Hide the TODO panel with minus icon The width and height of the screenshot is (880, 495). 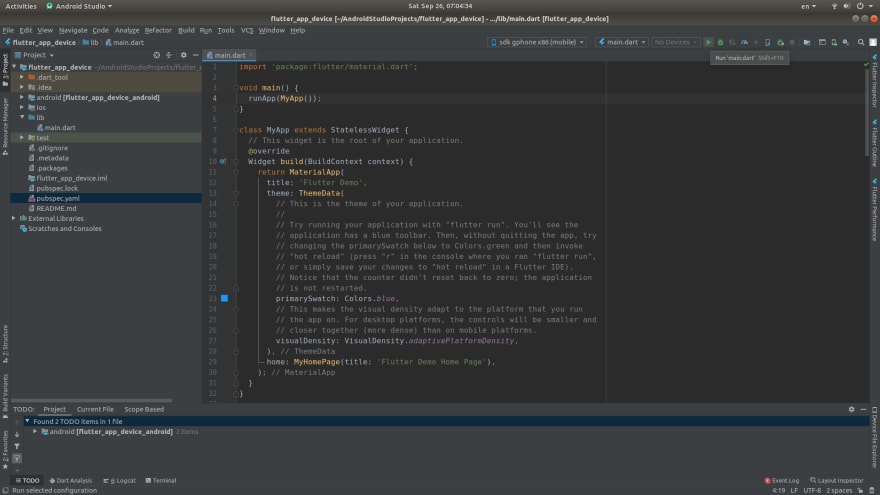click(x=863, y=409)
